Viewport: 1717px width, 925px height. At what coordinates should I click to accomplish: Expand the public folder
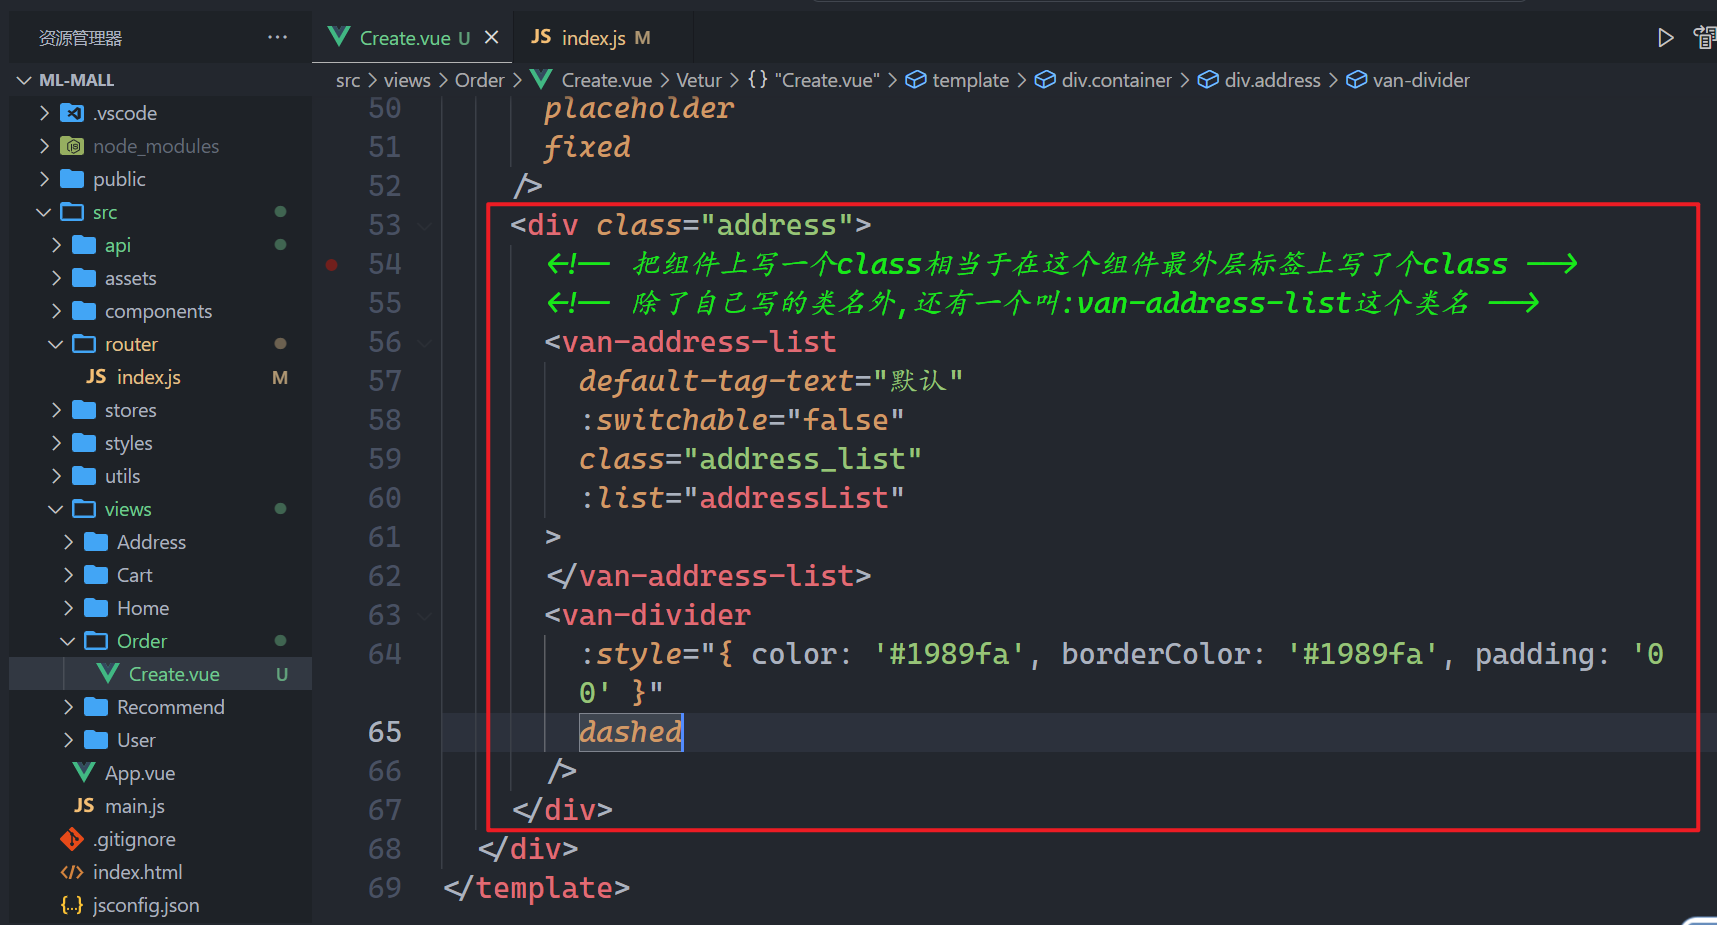coord(44,179)
